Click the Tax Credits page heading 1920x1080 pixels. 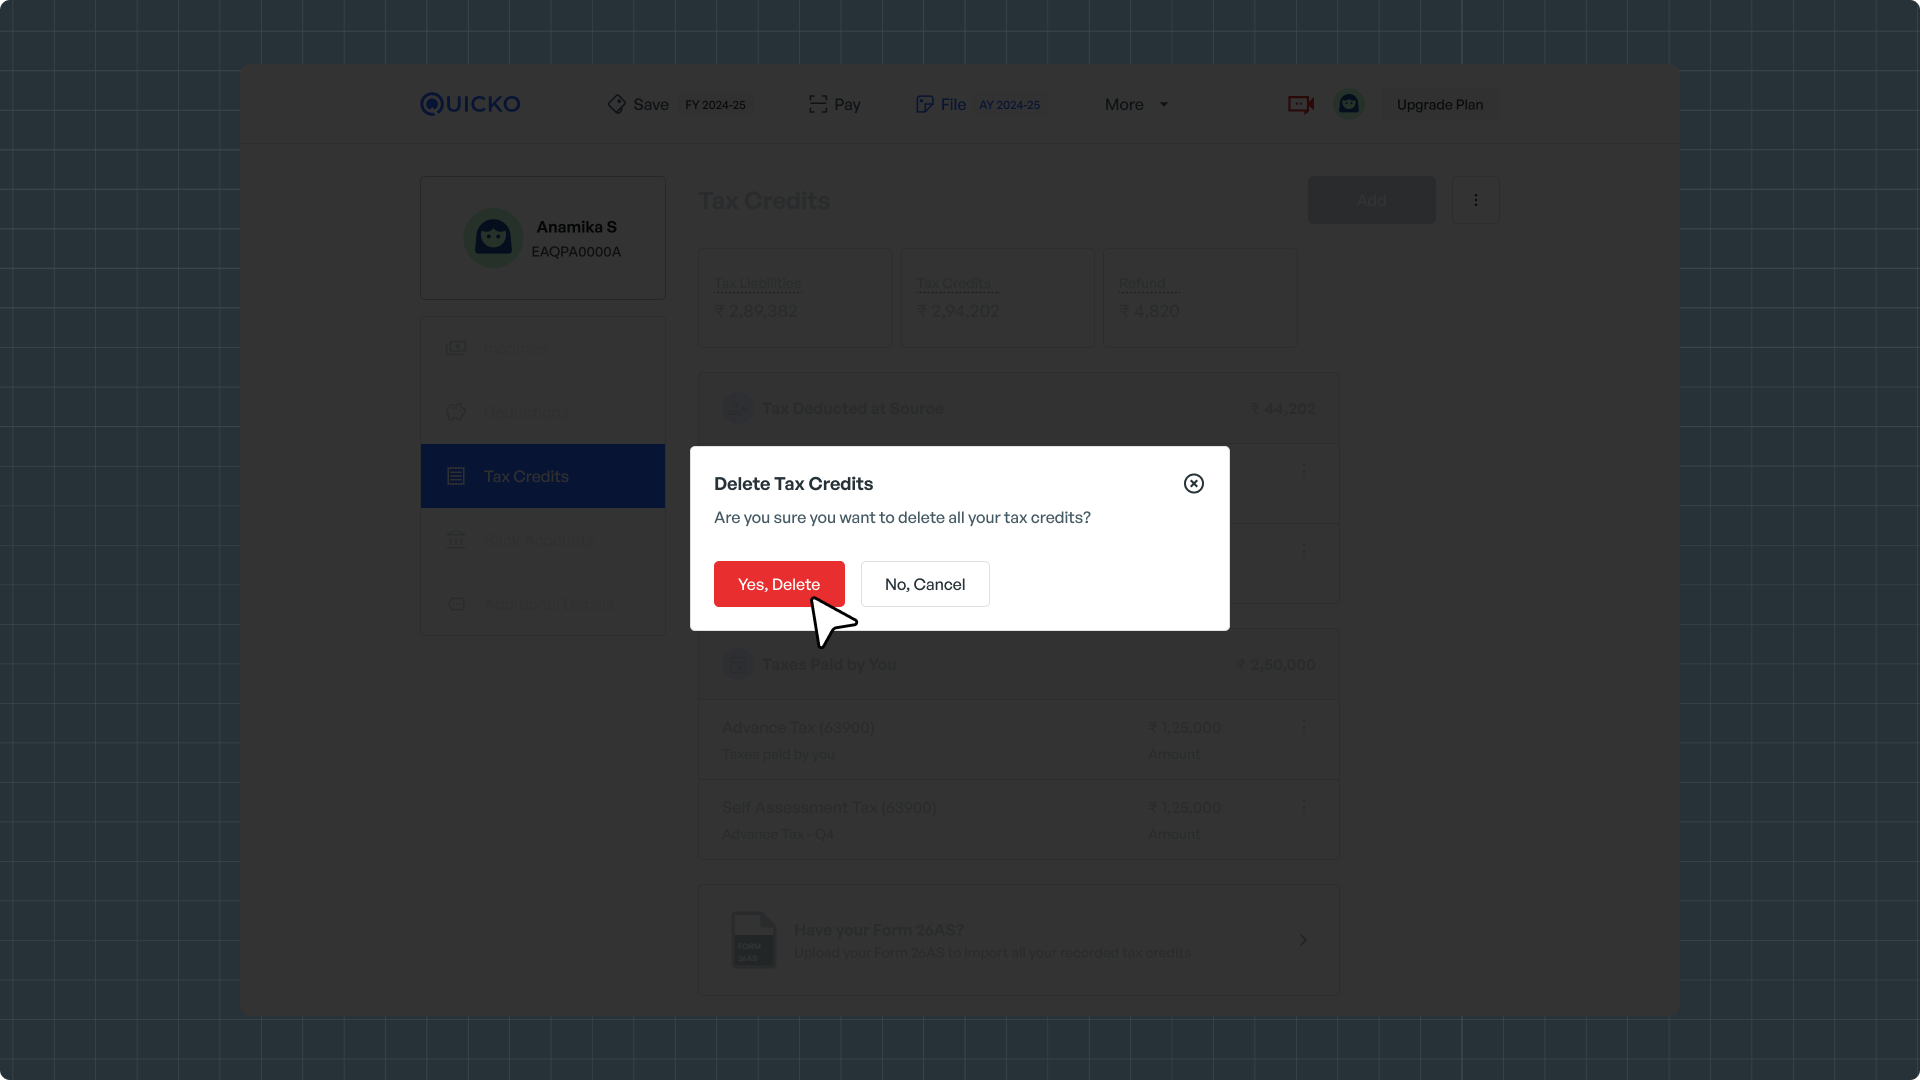(x=764, y=201)
